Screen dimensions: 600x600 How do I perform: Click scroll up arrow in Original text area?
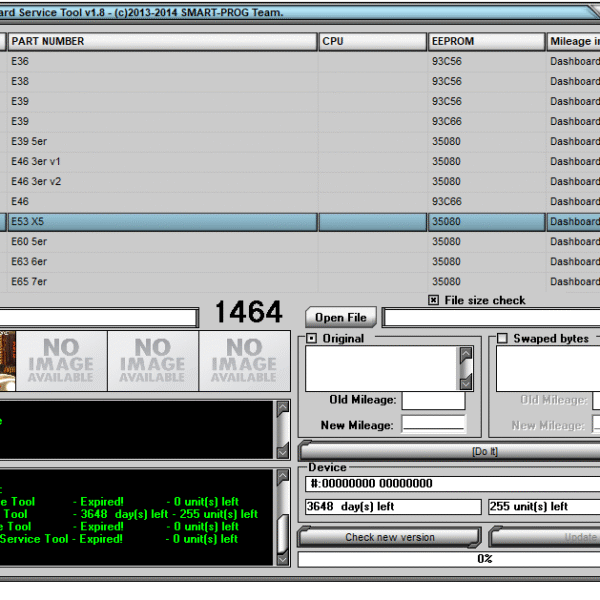click(x=466, y=354)
